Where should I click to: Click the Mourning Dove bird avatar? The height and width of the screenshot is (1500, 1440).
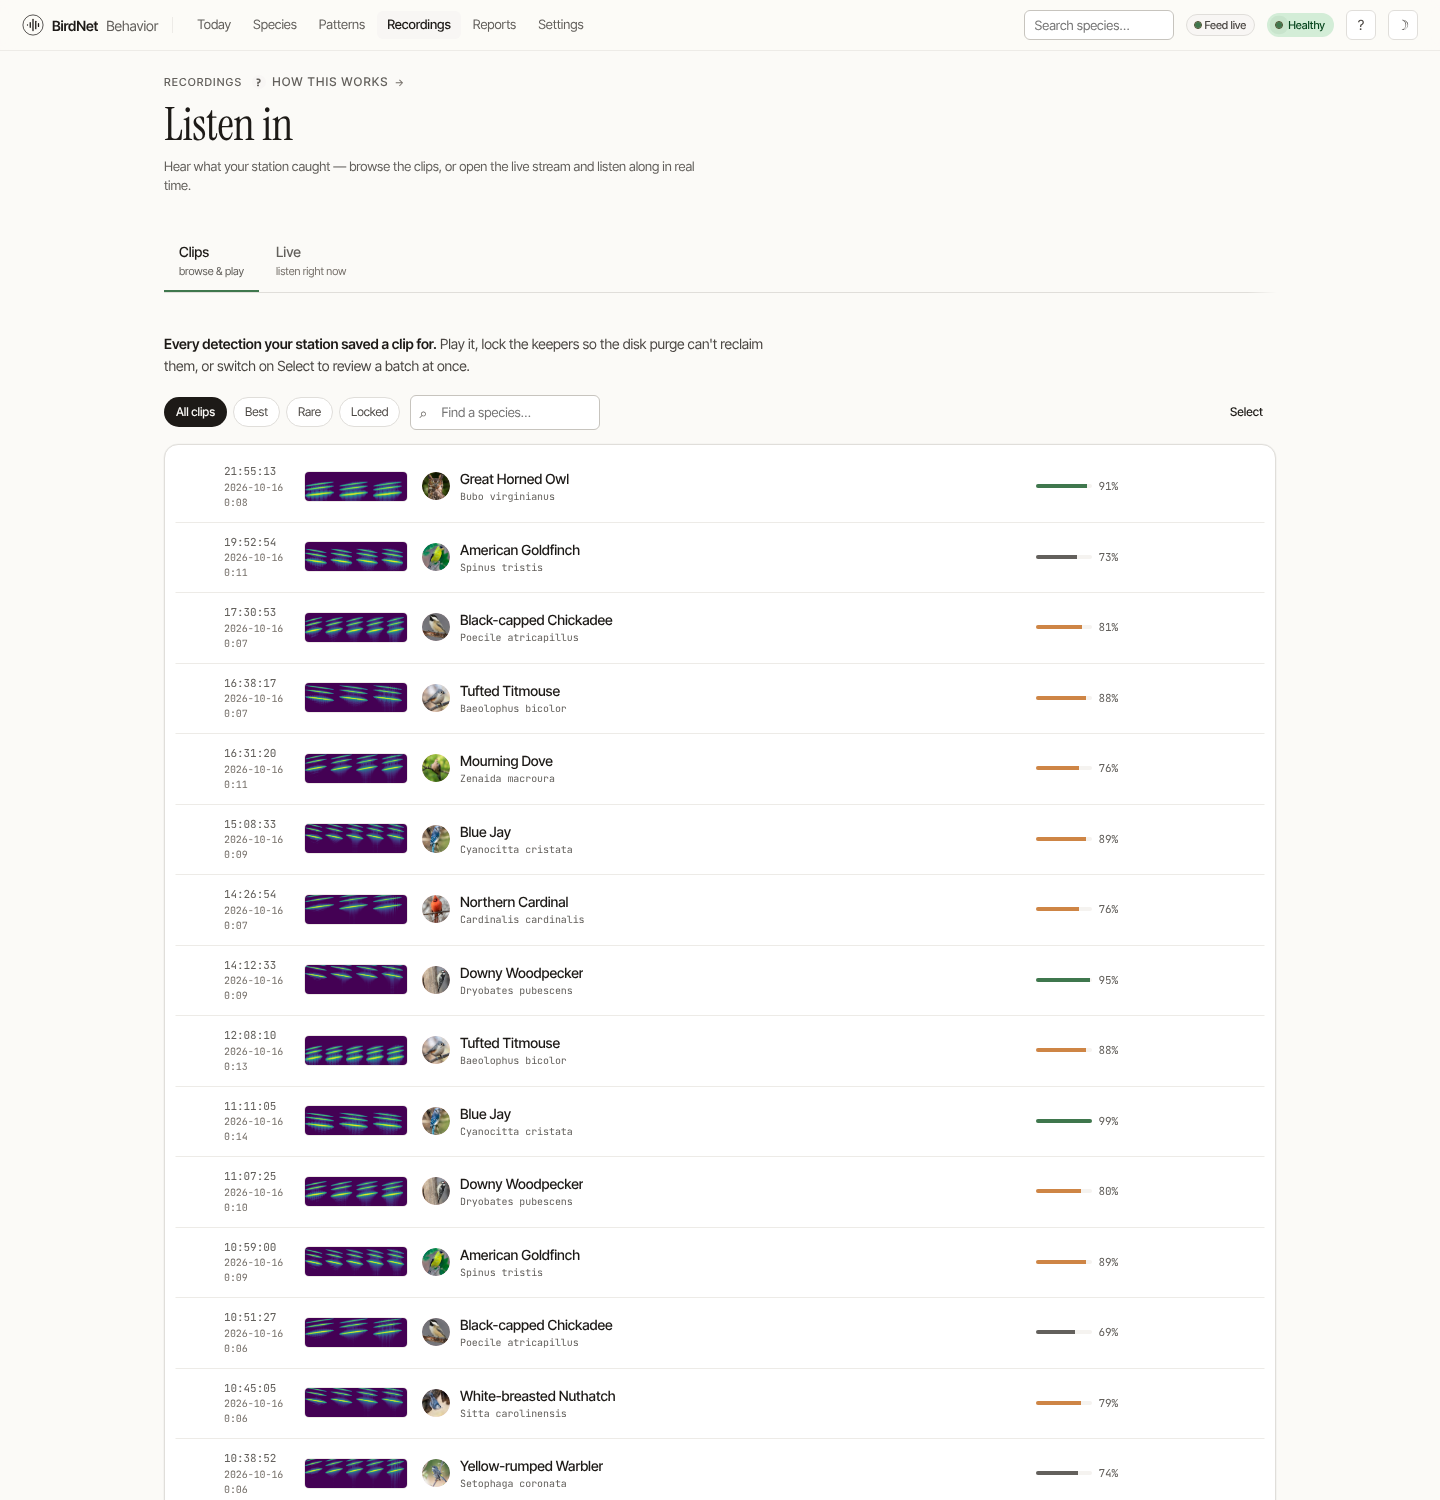click(x=436, y=768)
